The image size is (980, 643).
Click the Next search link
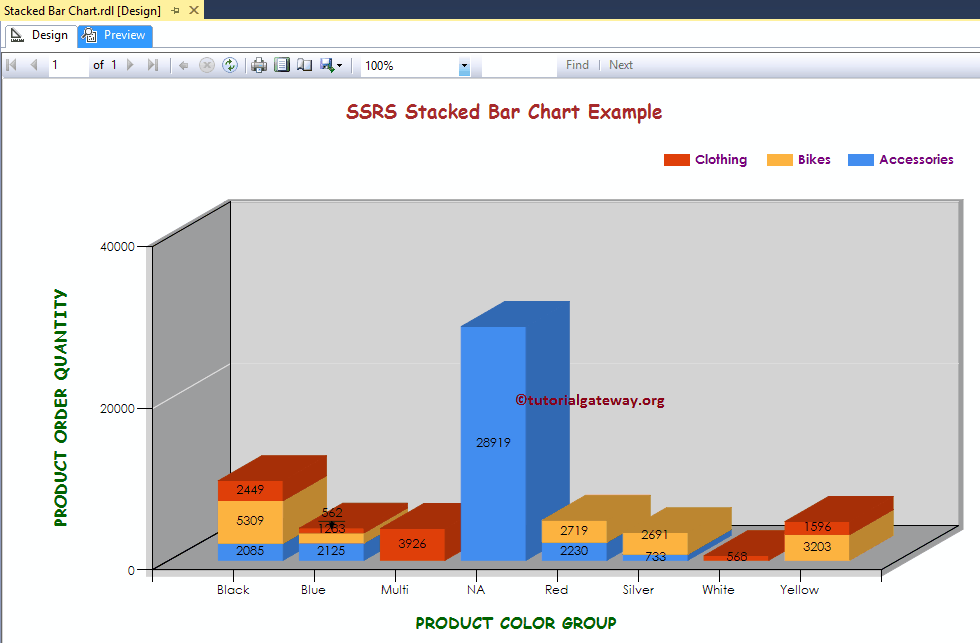pos(620,64)
